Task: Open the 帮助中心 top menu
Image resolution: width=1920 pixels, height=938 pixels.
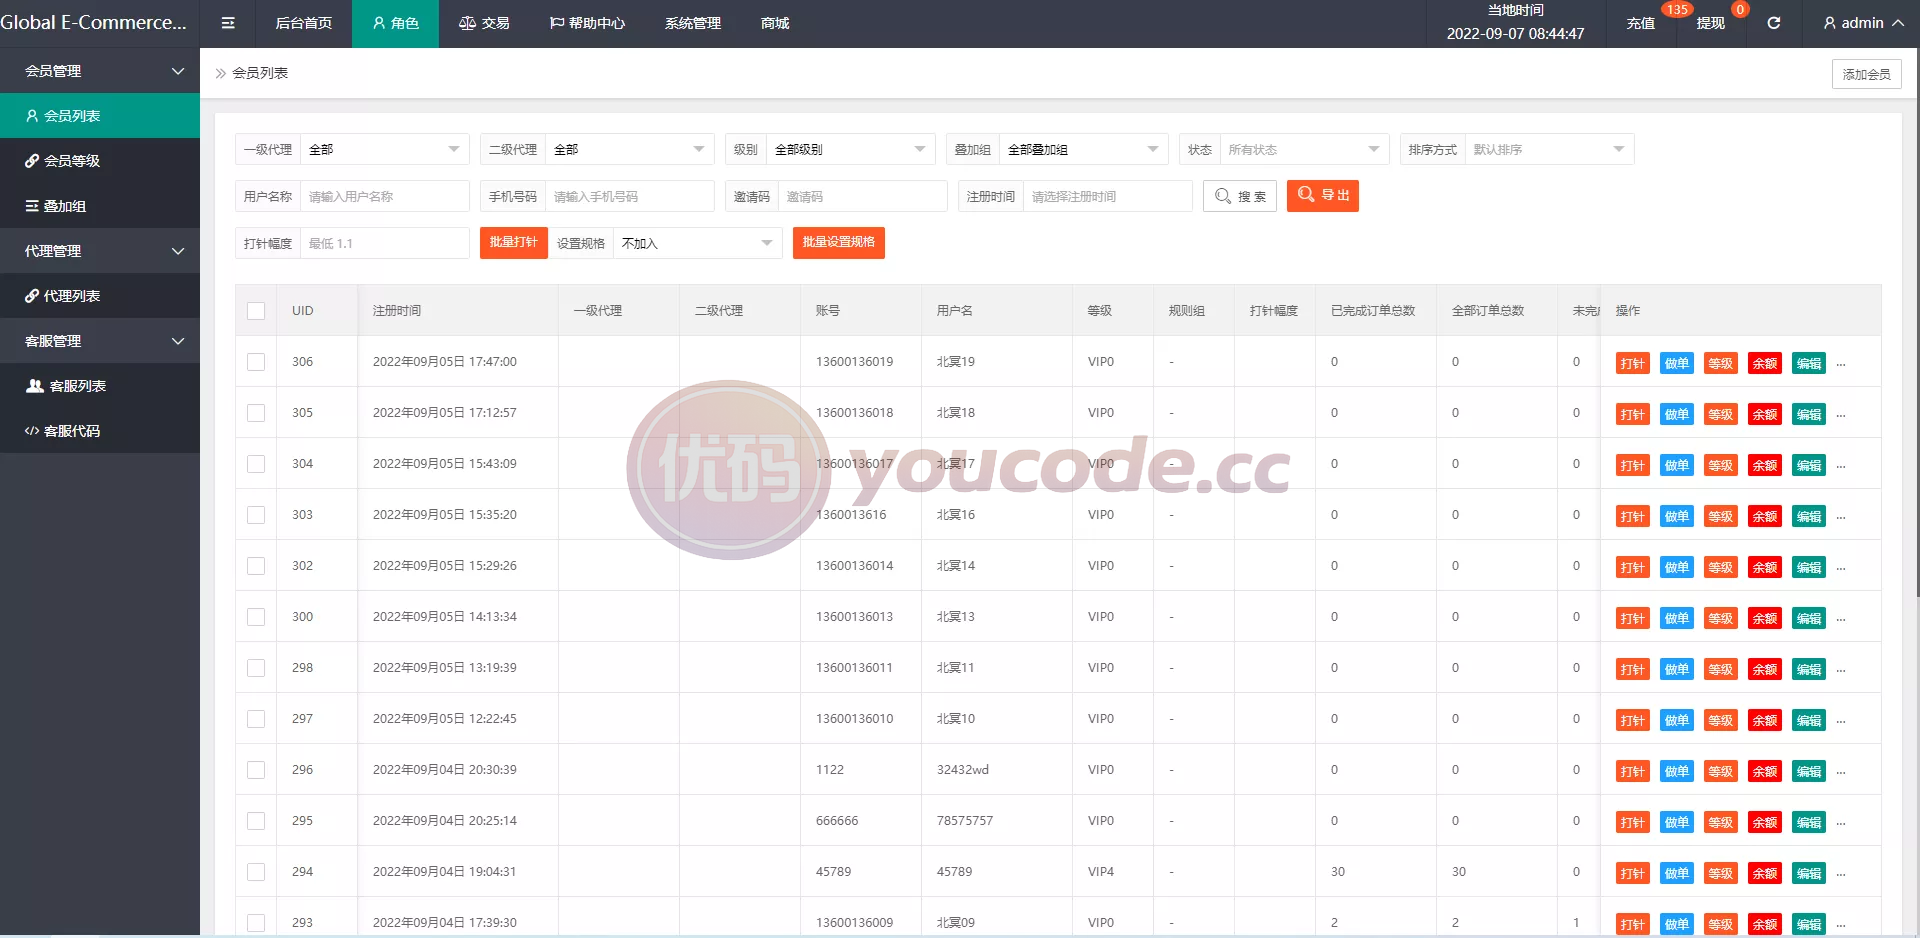Action: pos(587,23)
